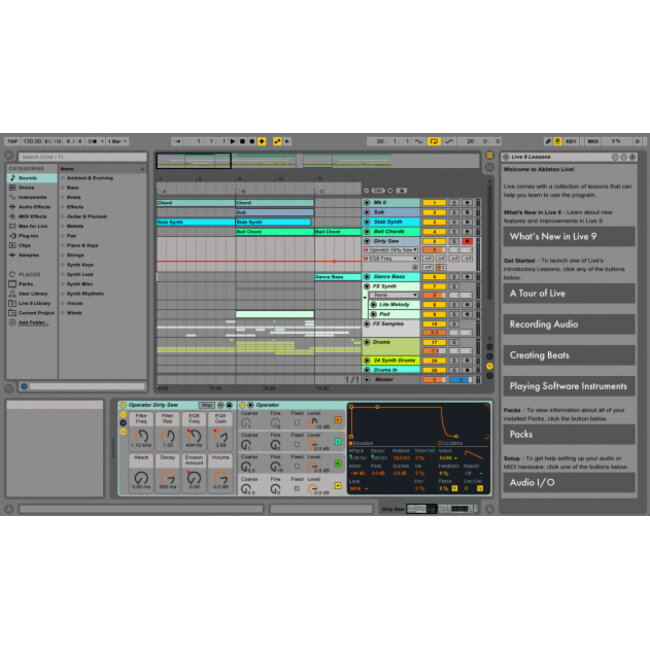650x650 pixels.
Task: Open the EQ8 Freq automation chooser
Action: [x=391, y=259]
